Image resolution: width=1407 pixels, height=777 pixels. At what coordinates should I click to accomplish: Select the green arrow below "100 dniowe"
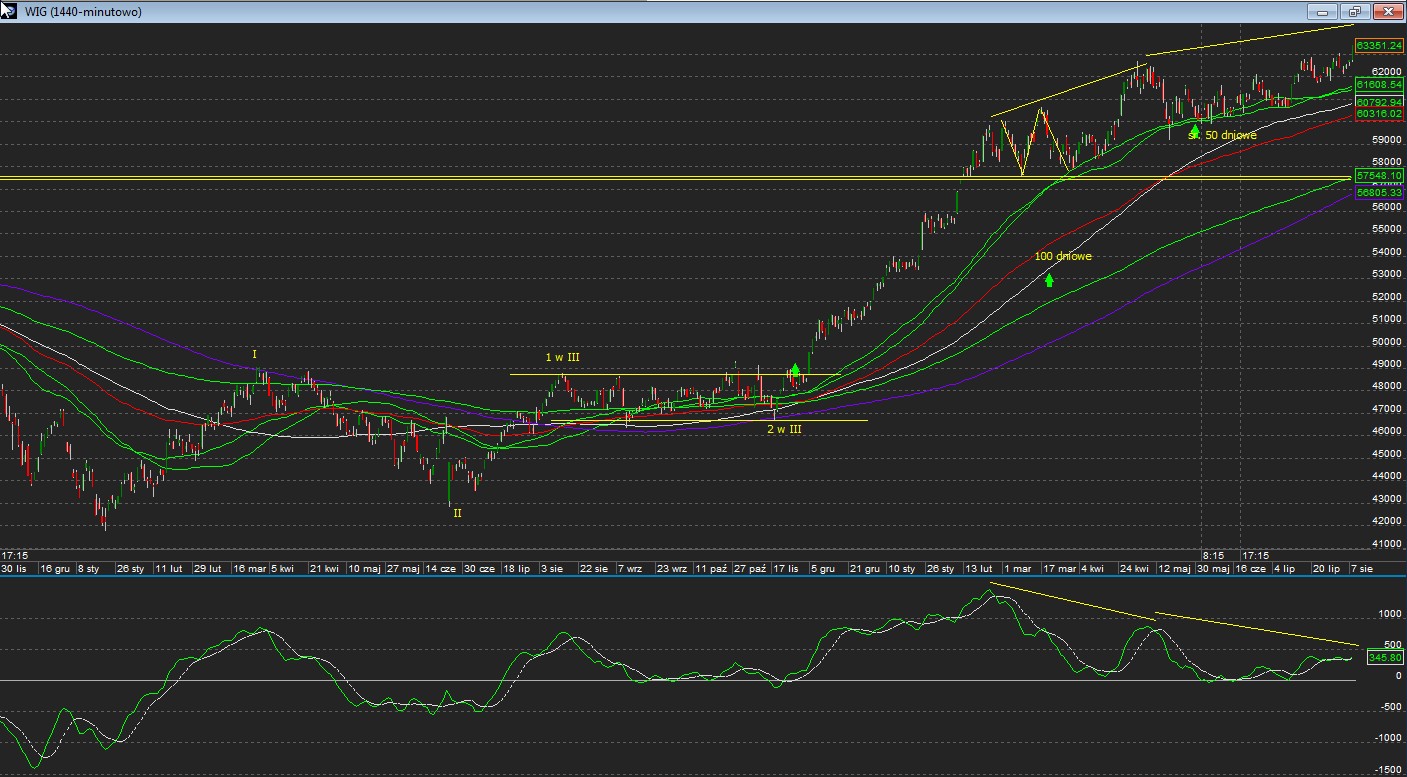[1049, 280]
